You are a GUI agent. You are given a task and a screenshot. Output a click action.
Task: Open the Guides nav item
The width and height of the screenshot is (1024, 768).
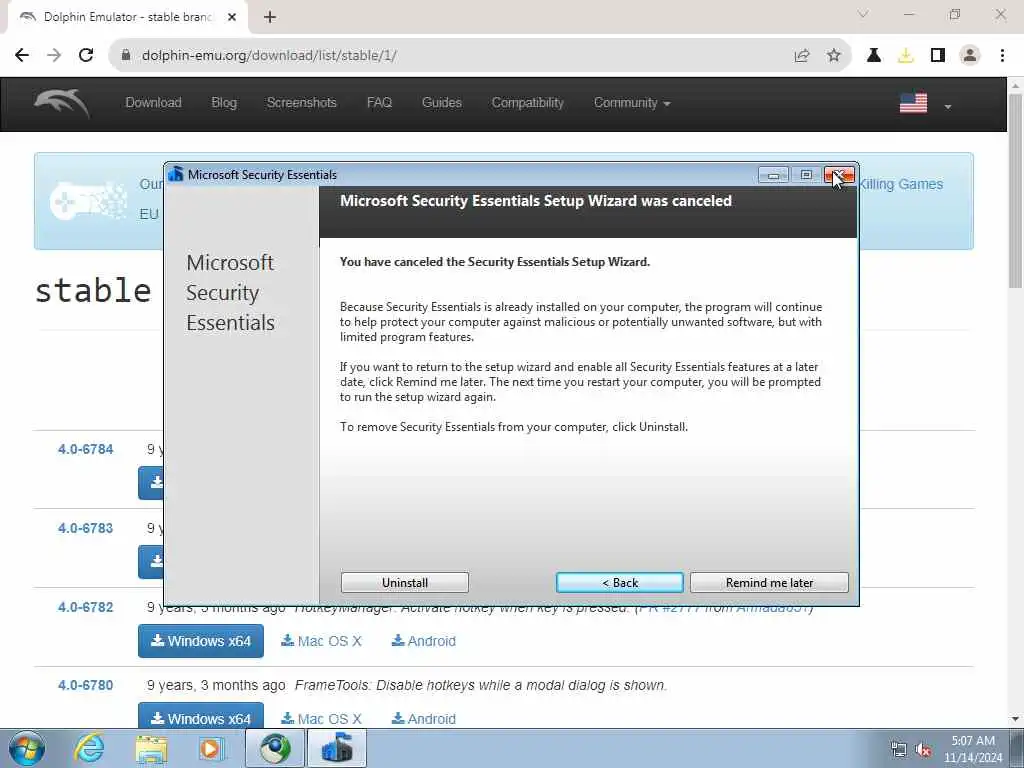(x=441, y=103)
